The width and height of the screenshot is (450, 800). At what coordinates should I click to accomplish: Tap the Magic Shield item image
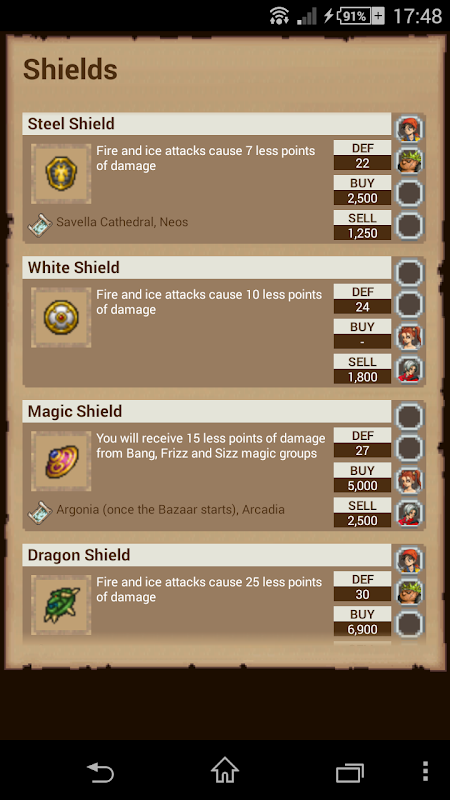coord(61,461)
